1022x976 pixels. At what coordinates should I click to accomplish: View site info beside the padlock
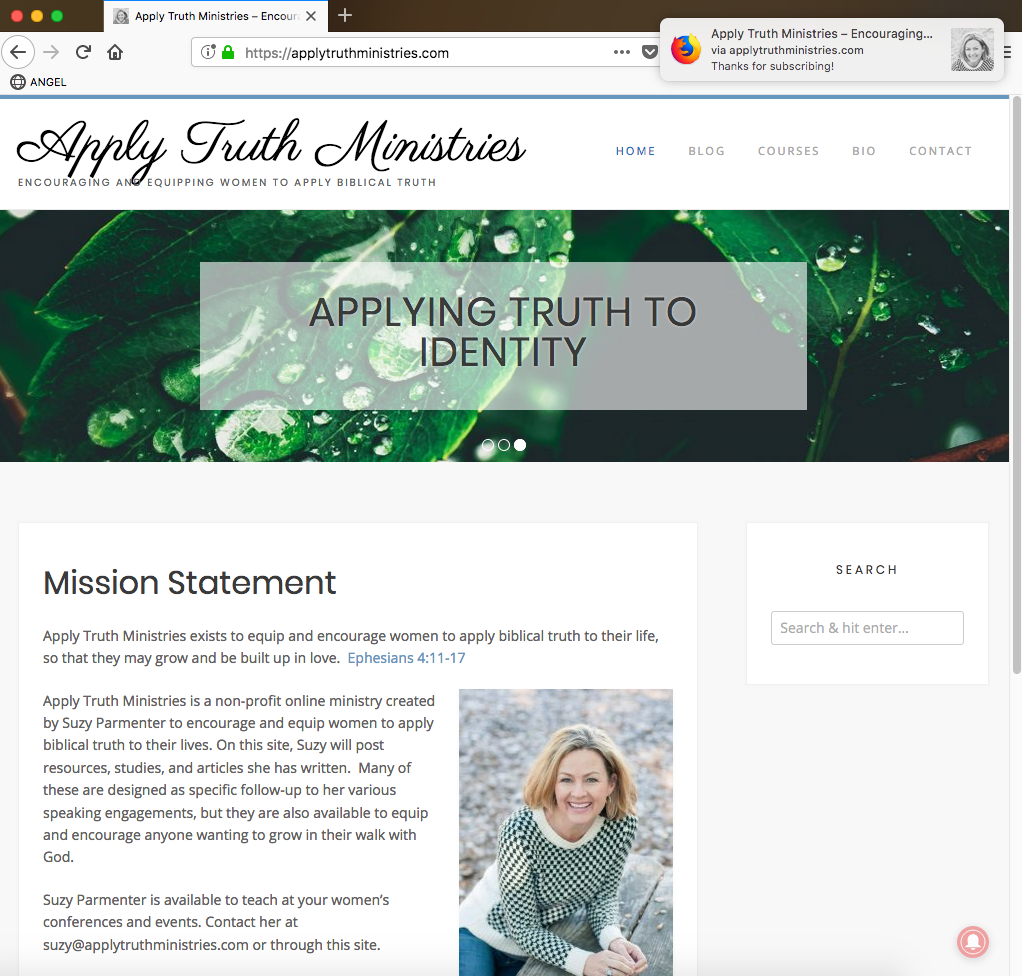point(208,52)
